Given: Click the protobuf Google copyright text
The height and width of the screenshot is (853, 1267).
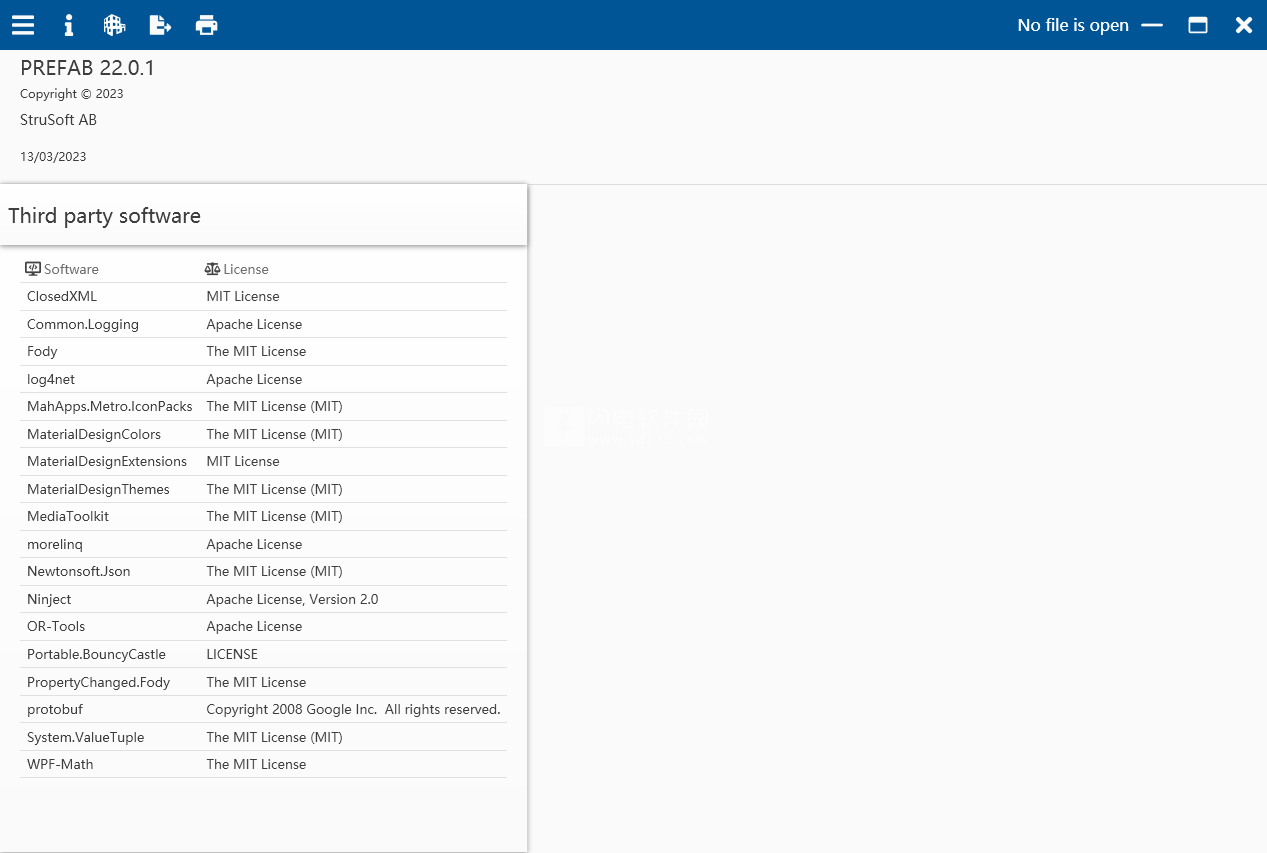Looking at the screenshot, I should point(353,709).
